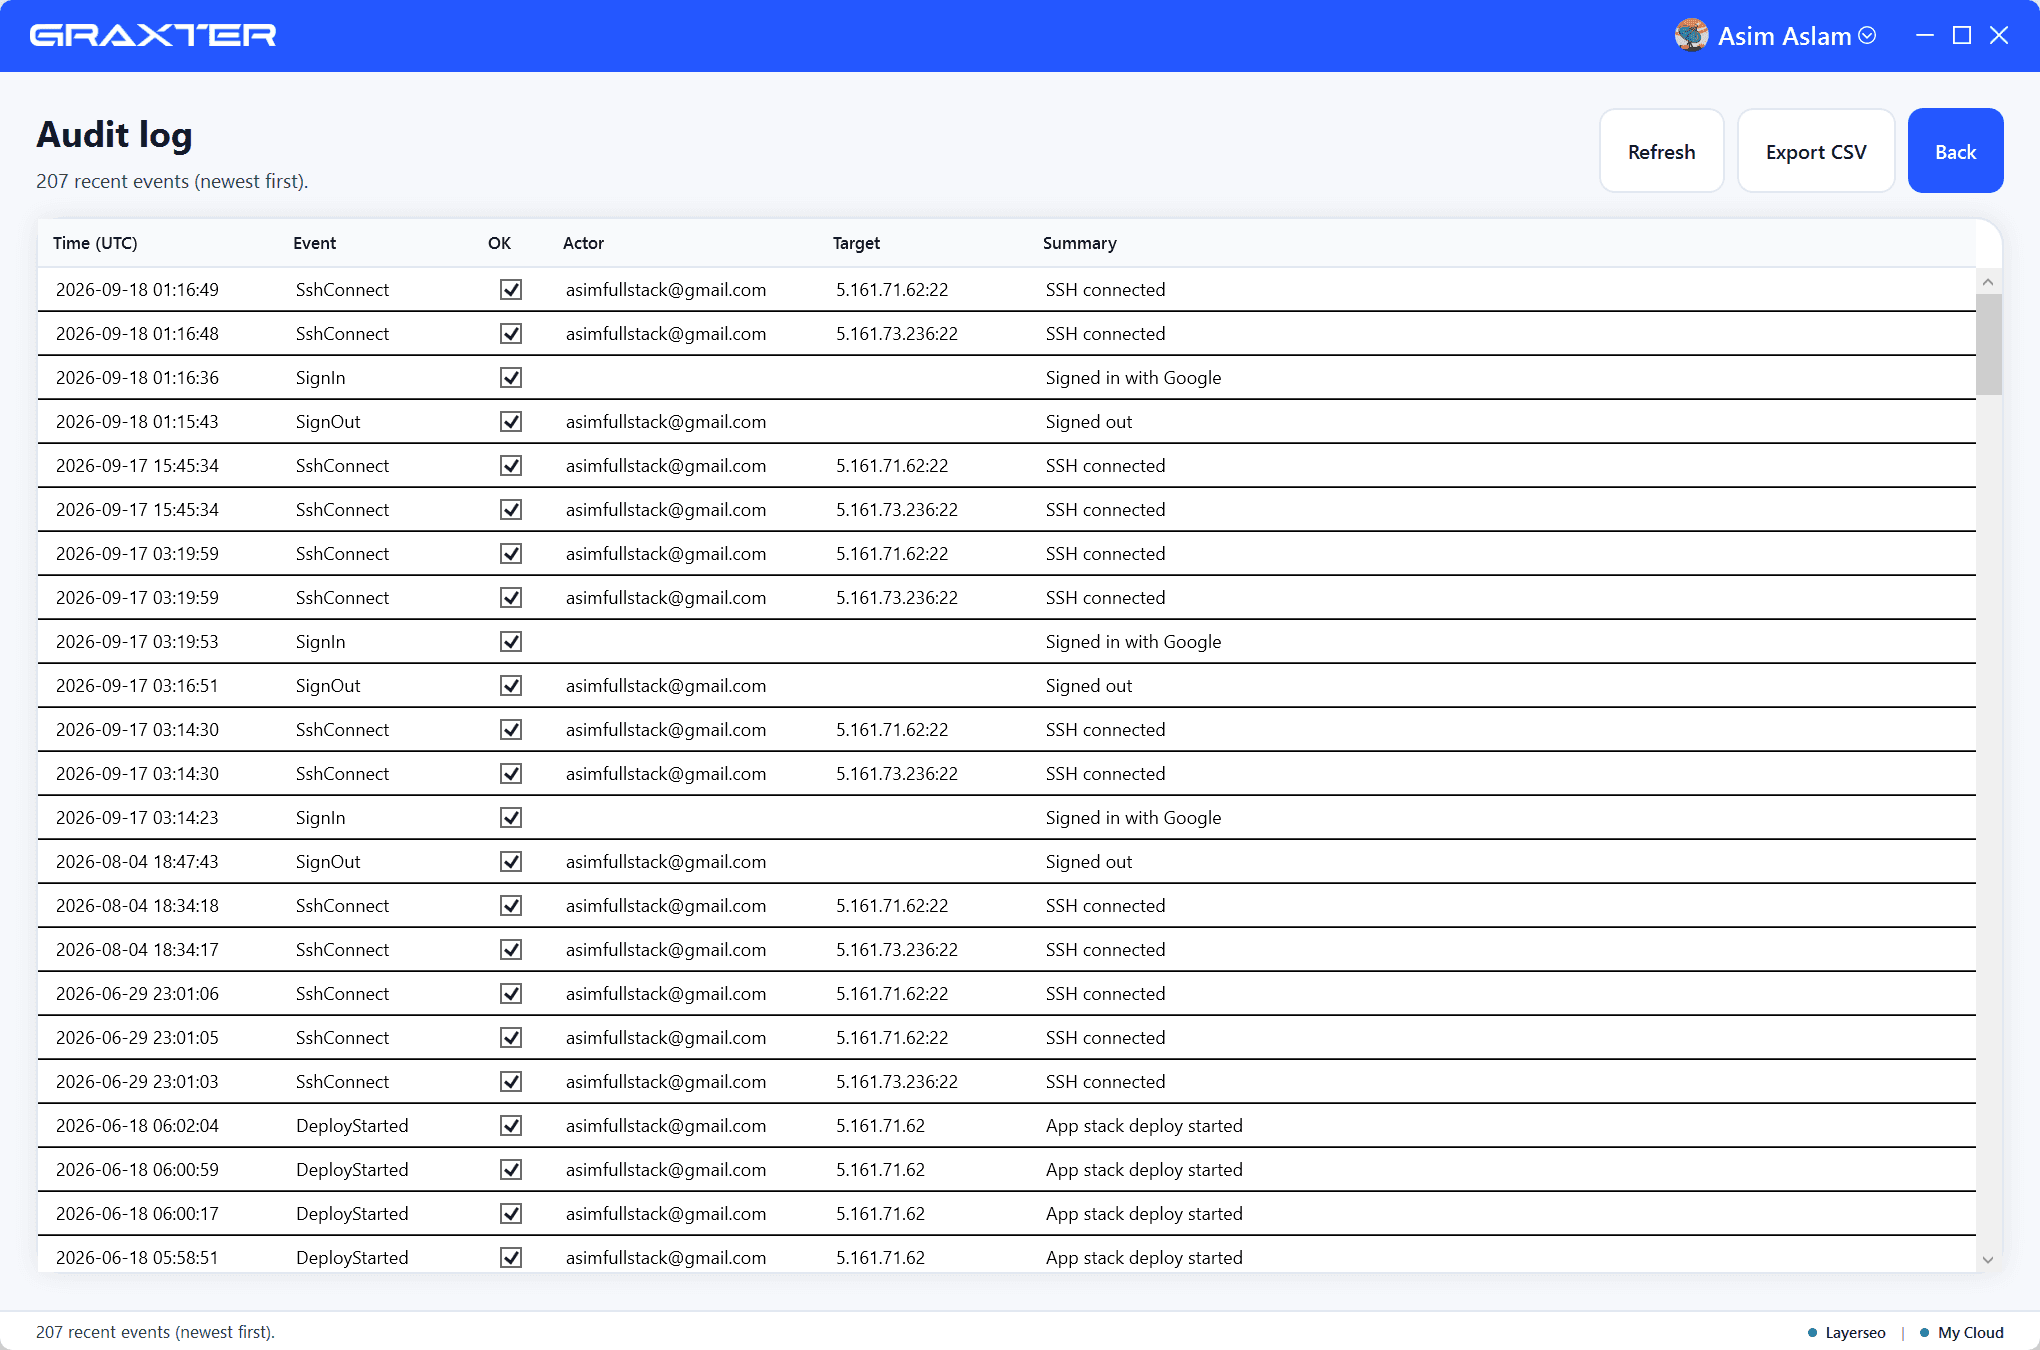Toggle OK checkbox for DeployStarted at 06:02:04
Viewport: 2040px width, 1350px height.
point(511,1126)
